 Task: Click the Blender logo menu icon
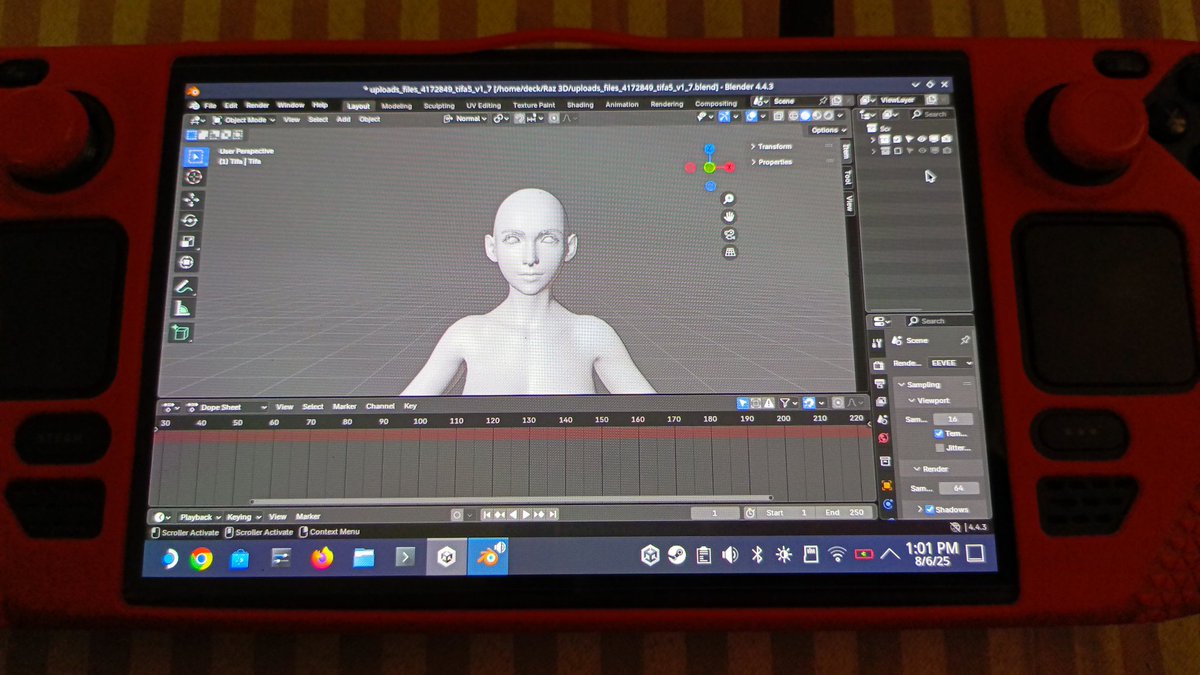click(x=194, y=105)
